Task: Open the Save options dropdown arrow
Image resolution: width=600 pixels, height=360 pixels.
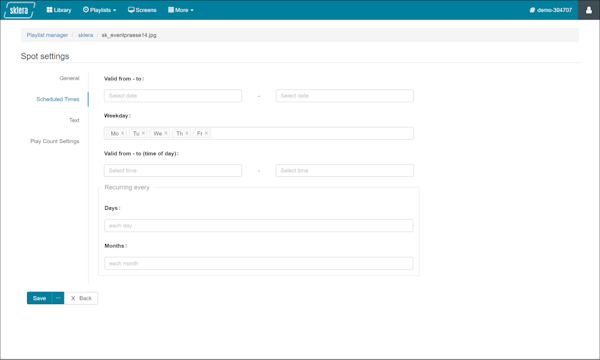Action: [x=58, y=298]
